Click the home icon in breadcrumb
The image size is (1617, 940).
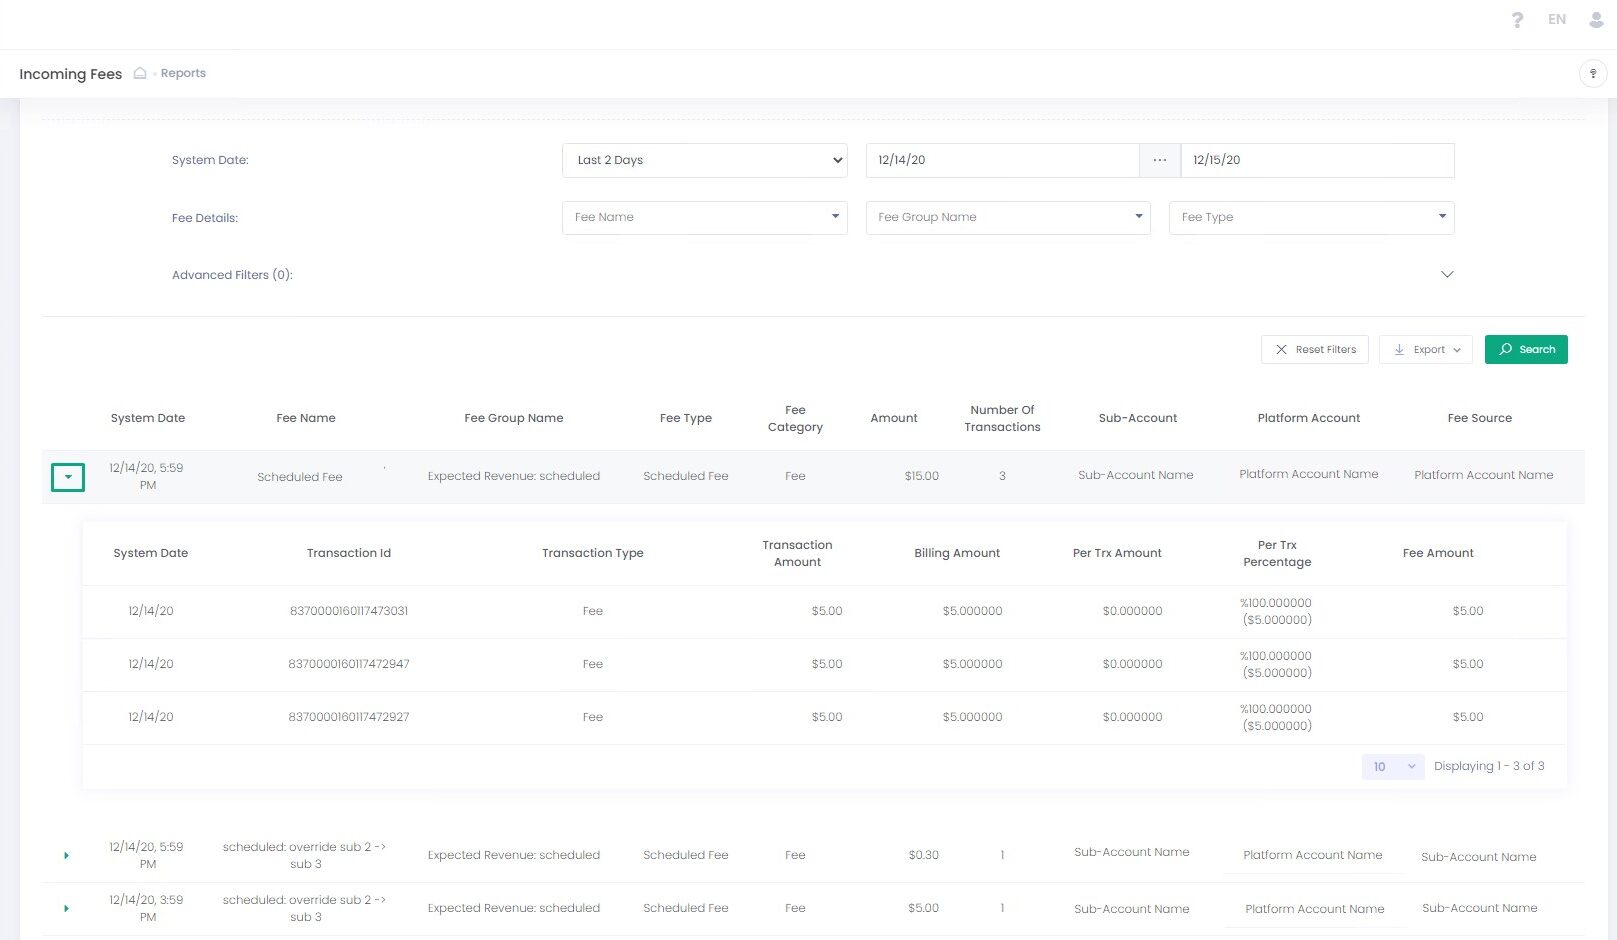140,73
